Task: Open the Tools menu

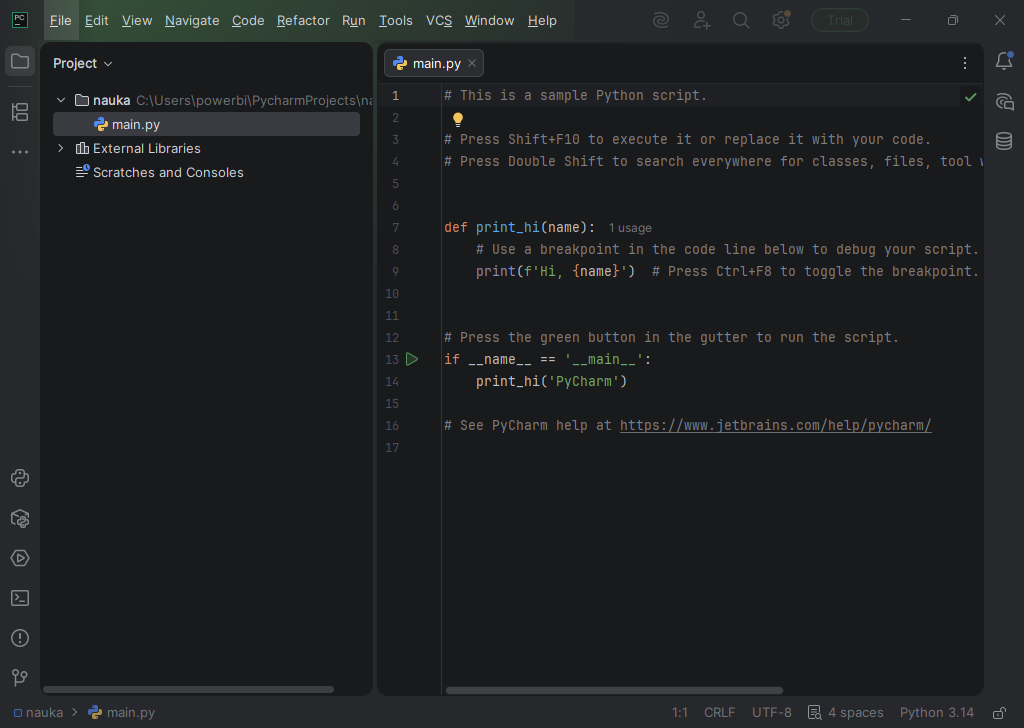Action: pos(396,20)
